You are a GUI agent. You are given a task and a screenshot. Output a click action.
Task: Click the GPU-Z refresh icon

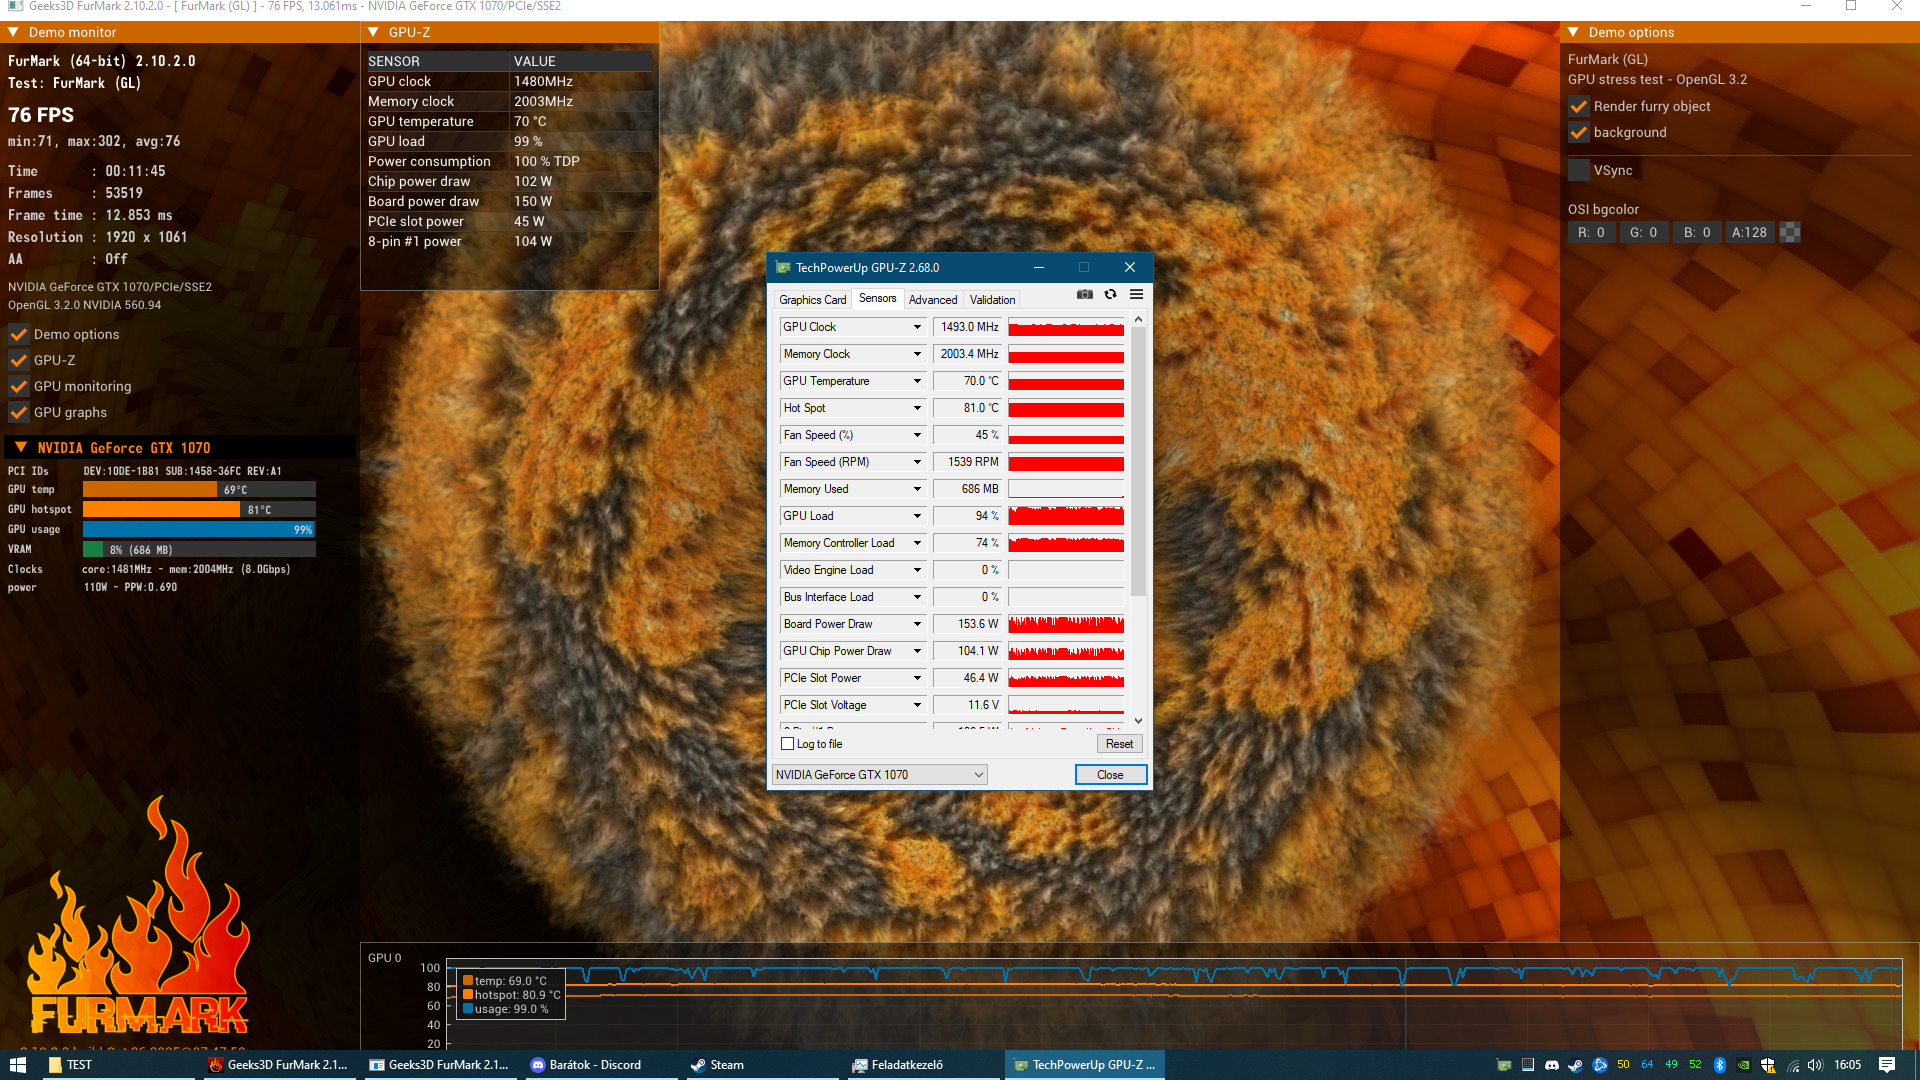(1110, 294)
